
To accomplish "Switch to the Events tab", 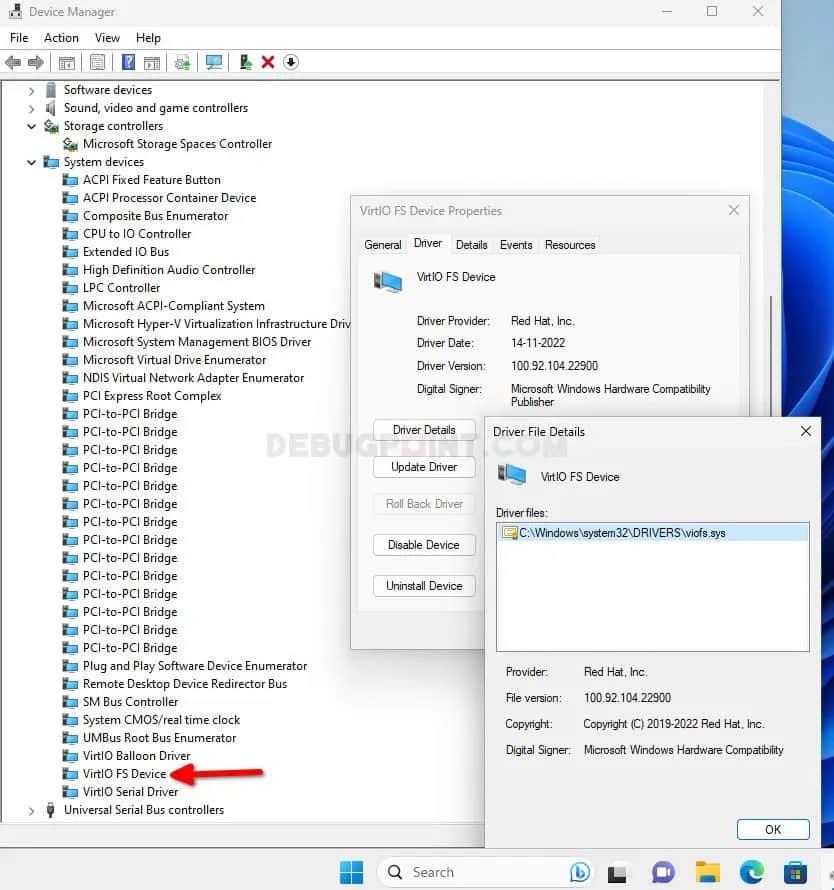I will click(x=516, y=245).
